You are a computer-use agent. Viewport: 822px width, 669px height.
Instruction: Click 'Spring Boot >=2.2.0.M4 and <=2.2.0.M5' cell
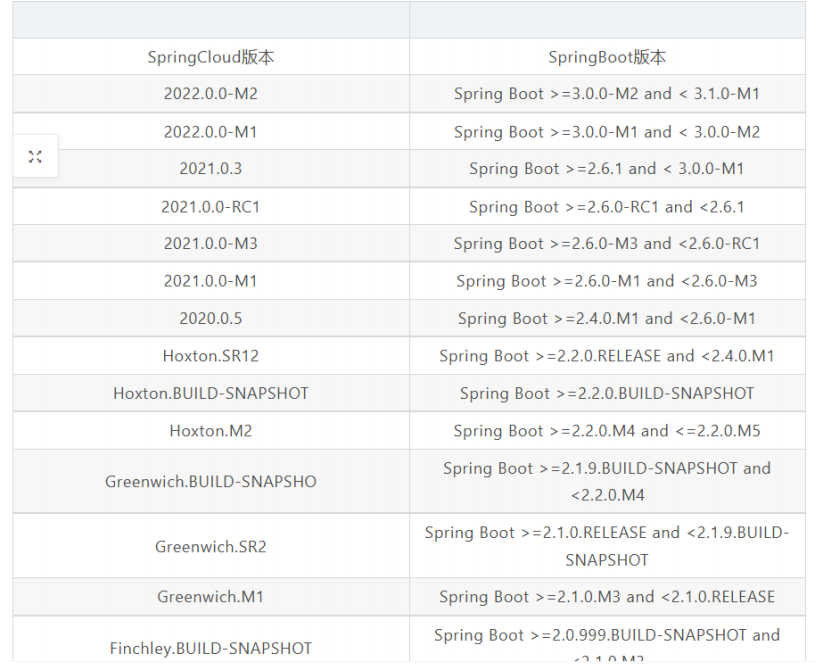coord(607,431)
